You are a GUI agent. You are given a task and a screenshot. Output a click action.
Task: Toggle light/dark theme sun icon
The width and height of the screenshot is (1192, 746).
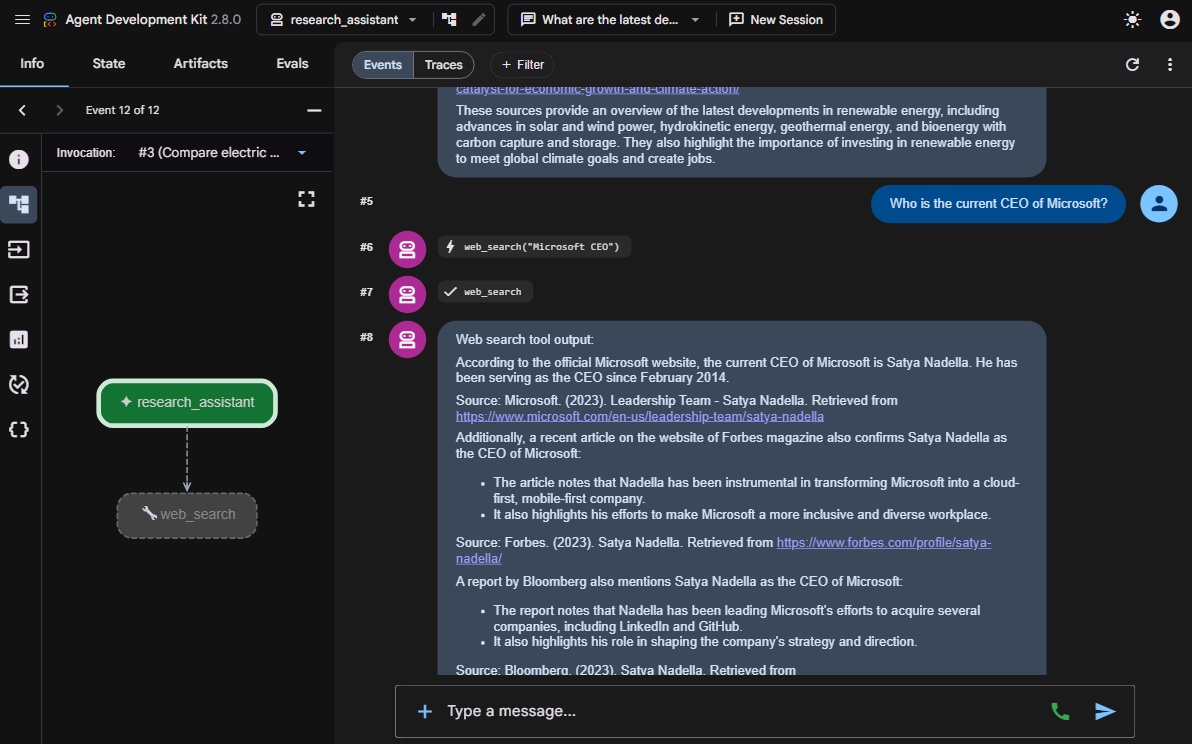pos(1133,20)
